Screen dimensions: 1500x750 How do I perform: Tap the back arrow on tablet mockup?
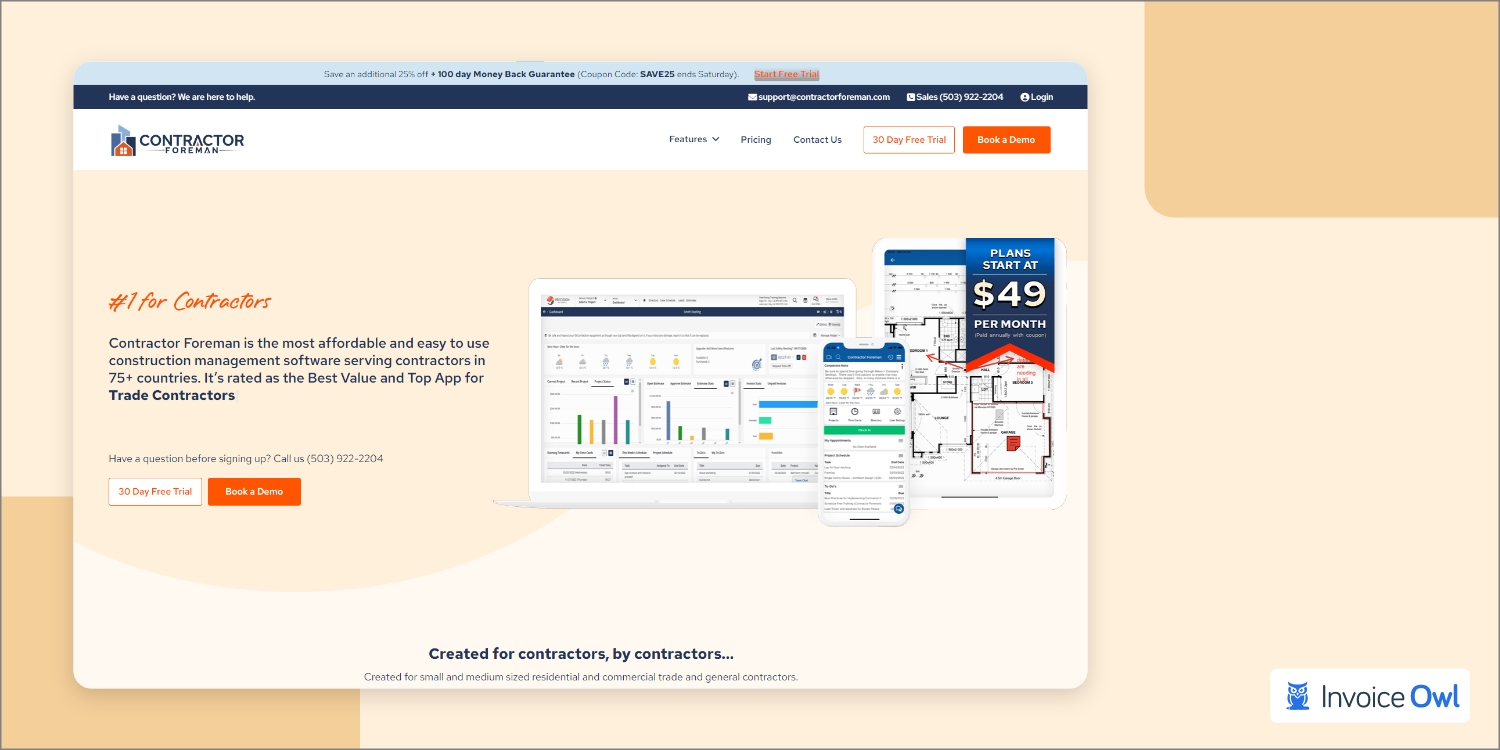pyautogui.click(x=891, y=260)
